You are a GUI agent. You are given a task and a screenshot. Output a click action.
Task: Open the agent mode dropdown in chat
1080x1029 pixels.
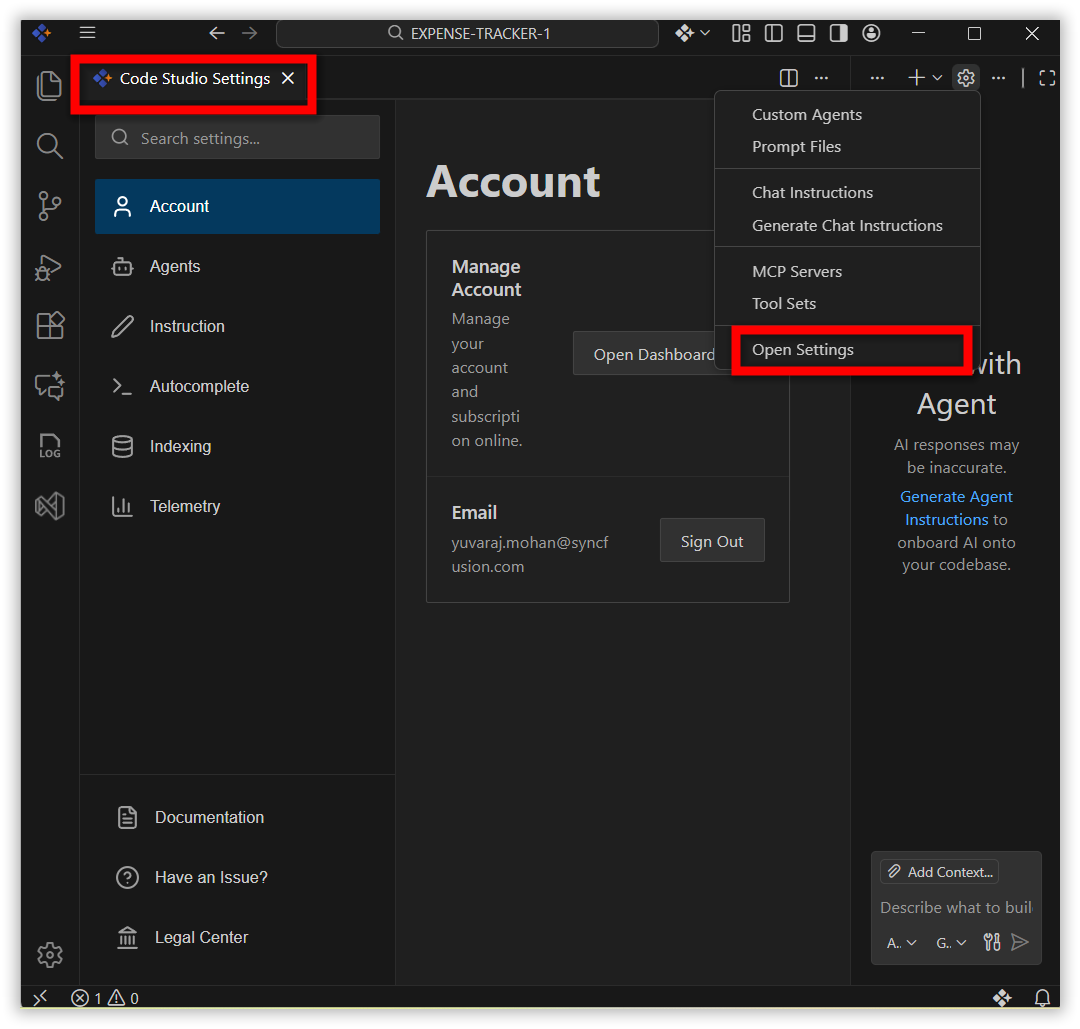tap(901, 942)
